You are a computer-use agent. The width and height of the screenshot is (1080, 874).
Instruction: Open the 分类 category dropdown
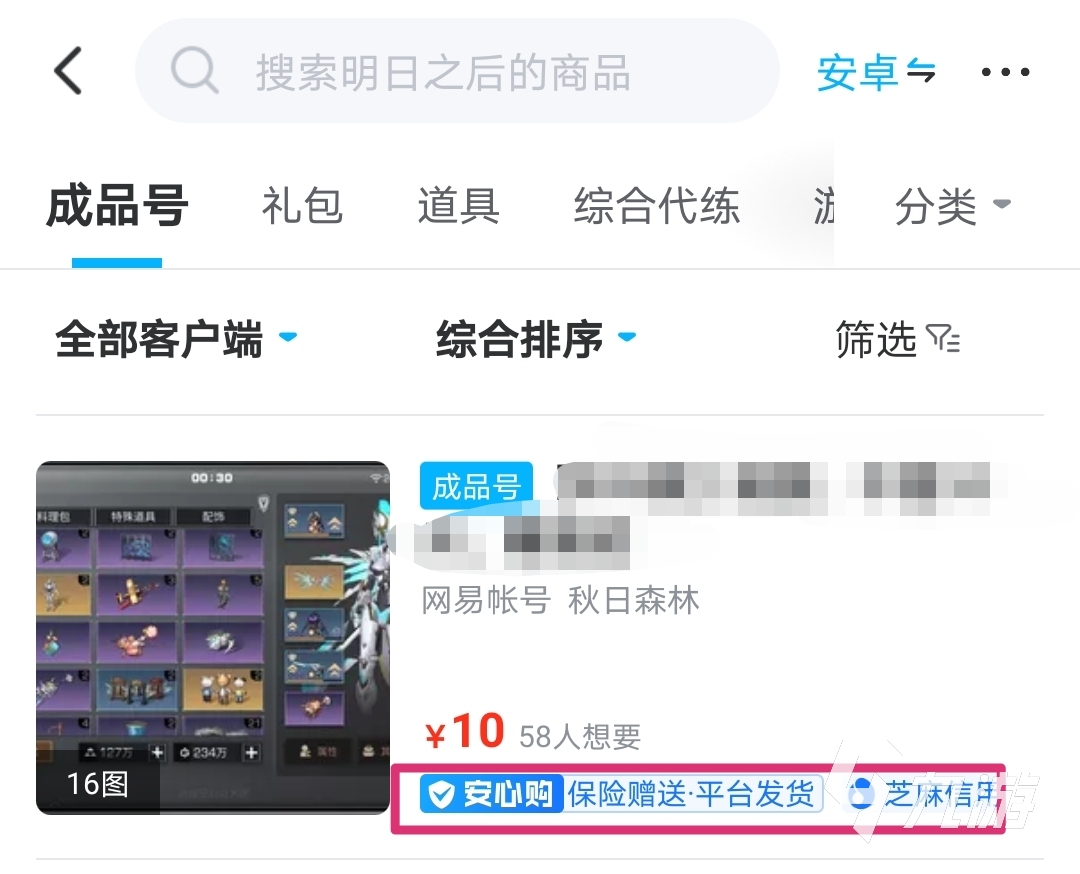coord(953,206)
